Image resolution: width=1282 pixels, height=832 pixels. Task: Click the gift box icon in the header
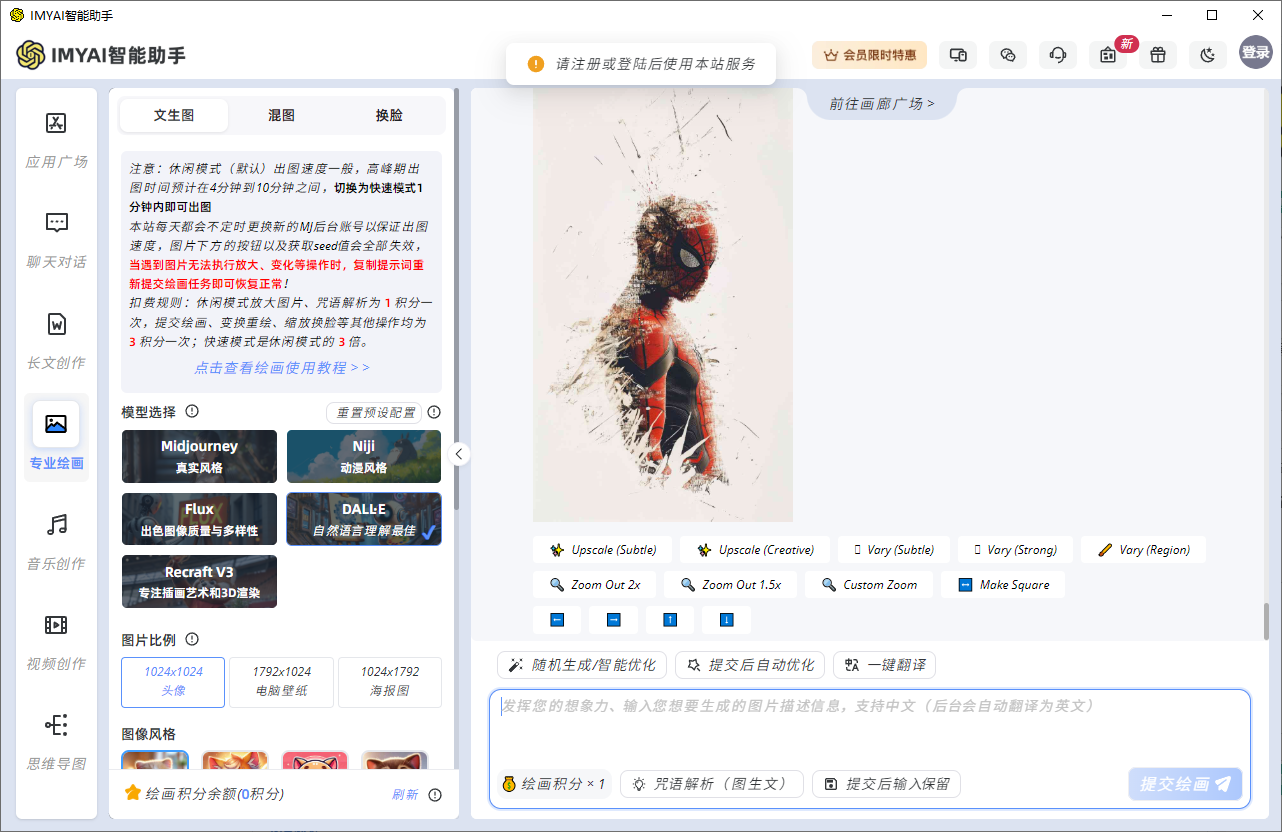click(x=1158, y=55)
